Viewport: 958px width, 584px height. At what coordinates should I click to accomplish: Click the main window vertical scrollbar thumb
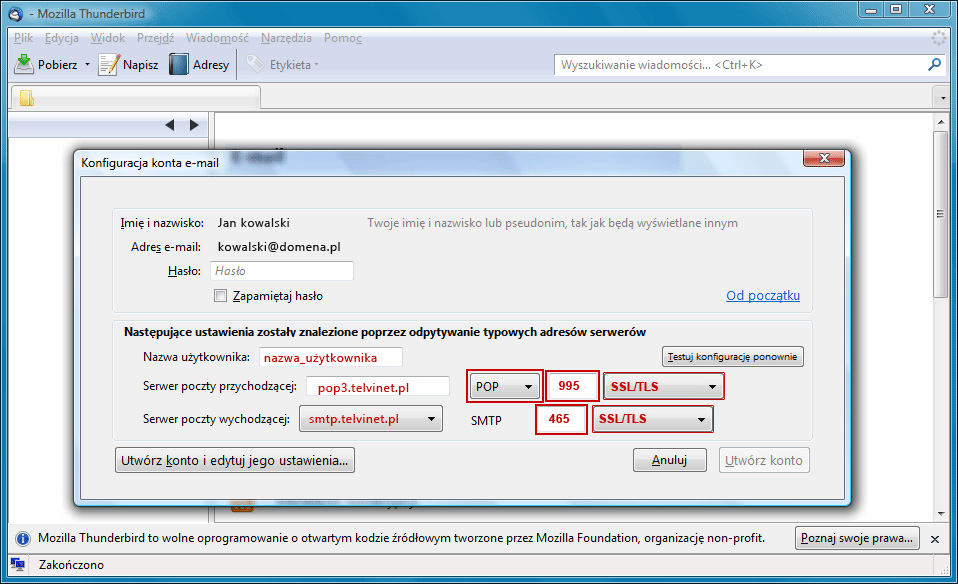(940, 214)
